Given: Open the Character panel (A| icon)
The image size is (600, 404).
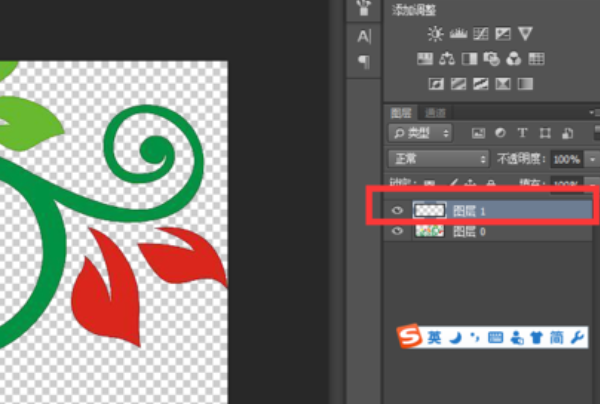Looking at the screenshot, I should pos(364,36).
